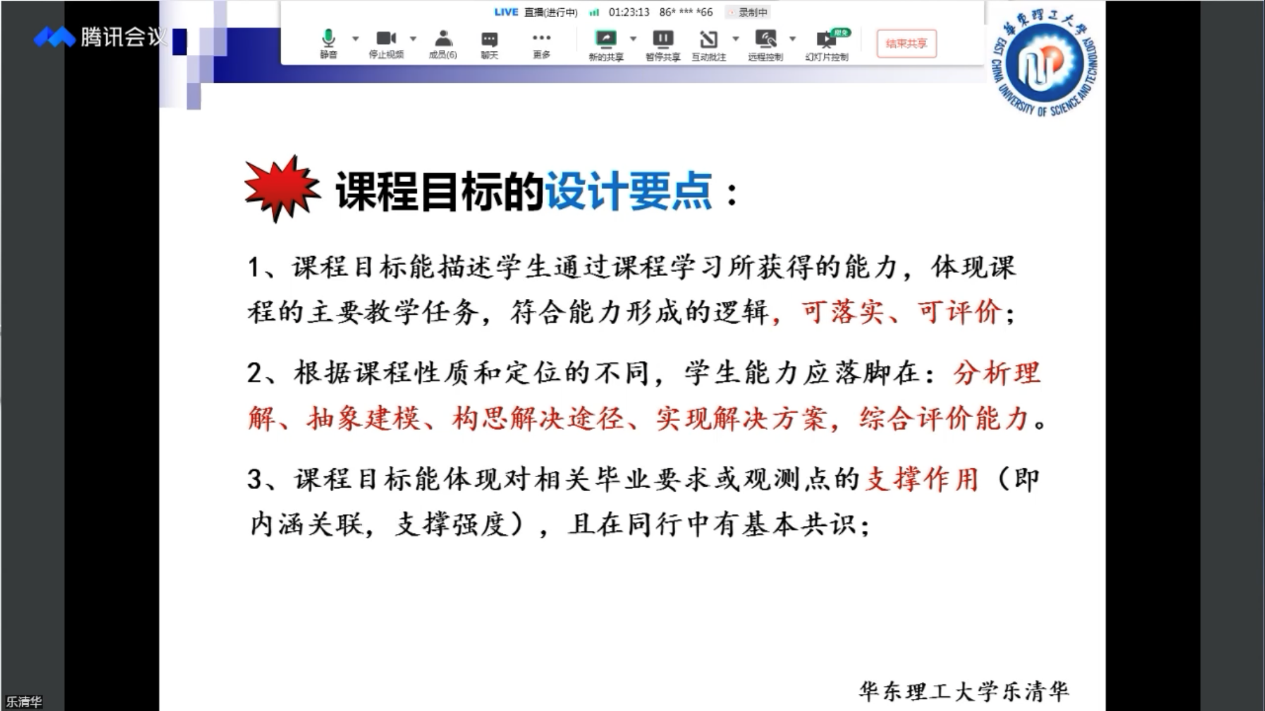This screenshot has width=1265, height=711.
Task: Click the network signal strength icon
Action: [x=594, y=12]
